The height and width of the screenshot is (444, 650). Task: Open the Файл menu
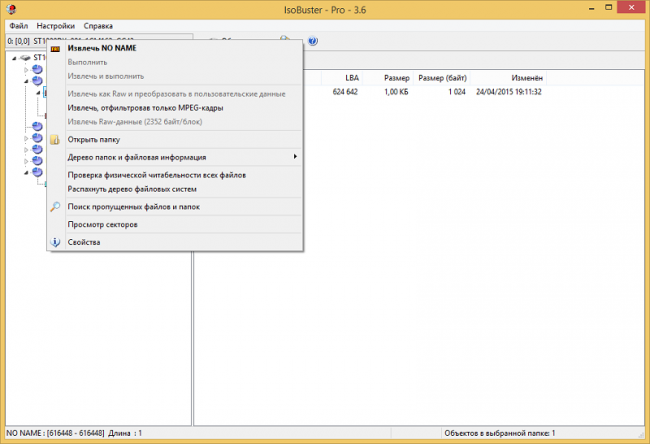19,26
